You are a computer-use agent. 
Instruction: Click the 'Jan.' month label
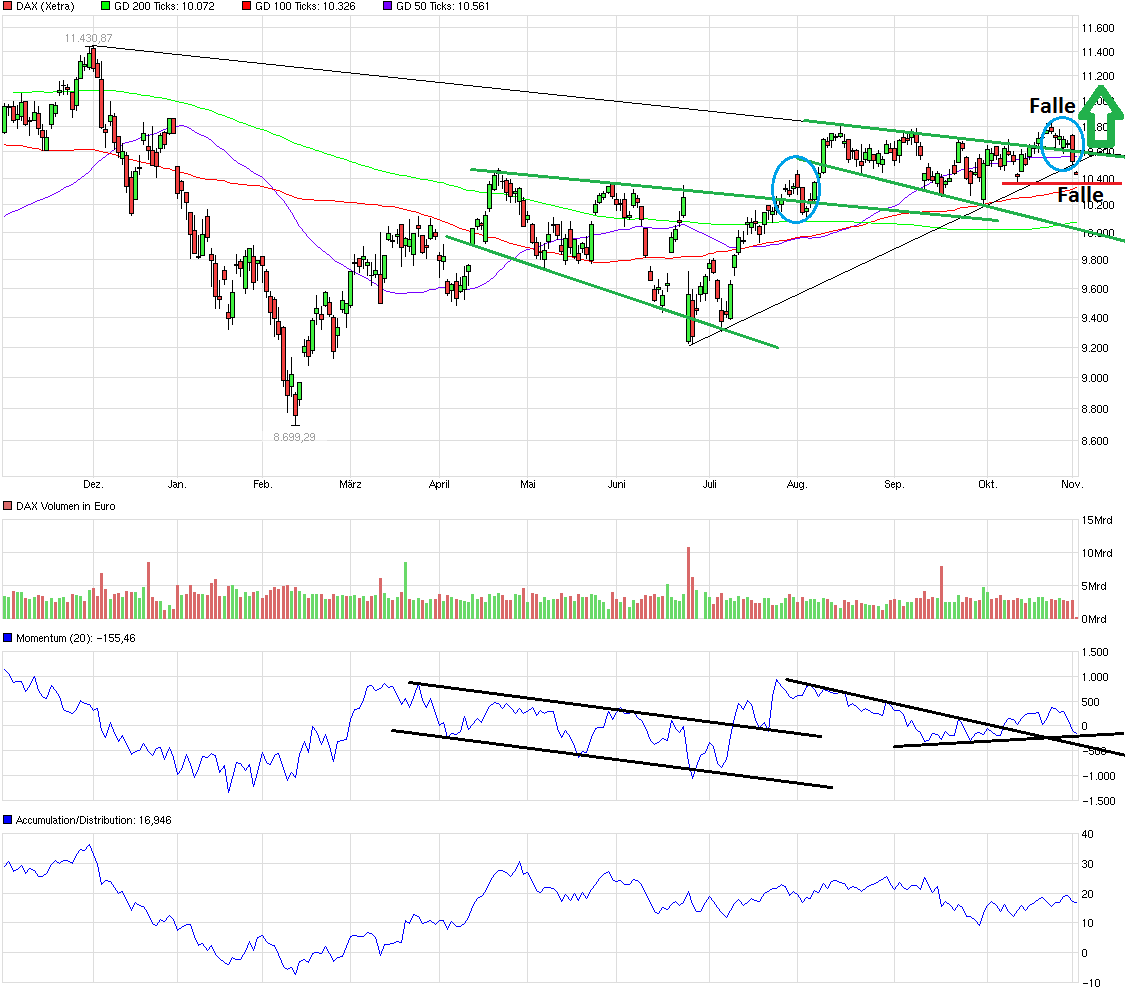coord(177,484)
